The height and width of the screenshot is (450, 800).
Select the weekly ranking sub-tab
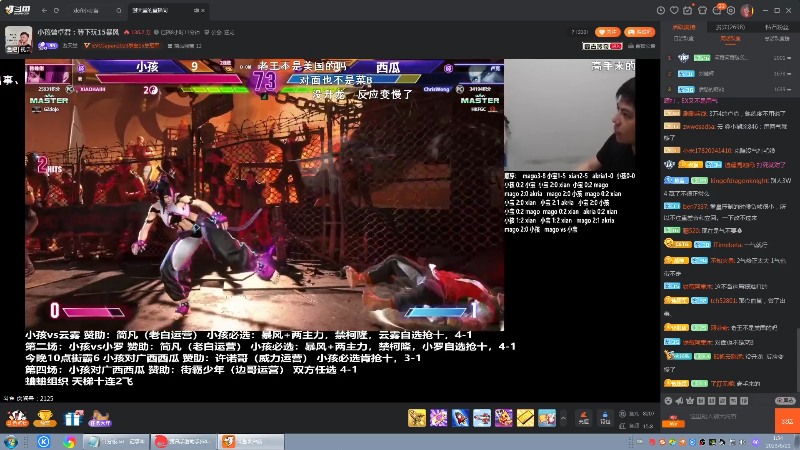[730, 39]
